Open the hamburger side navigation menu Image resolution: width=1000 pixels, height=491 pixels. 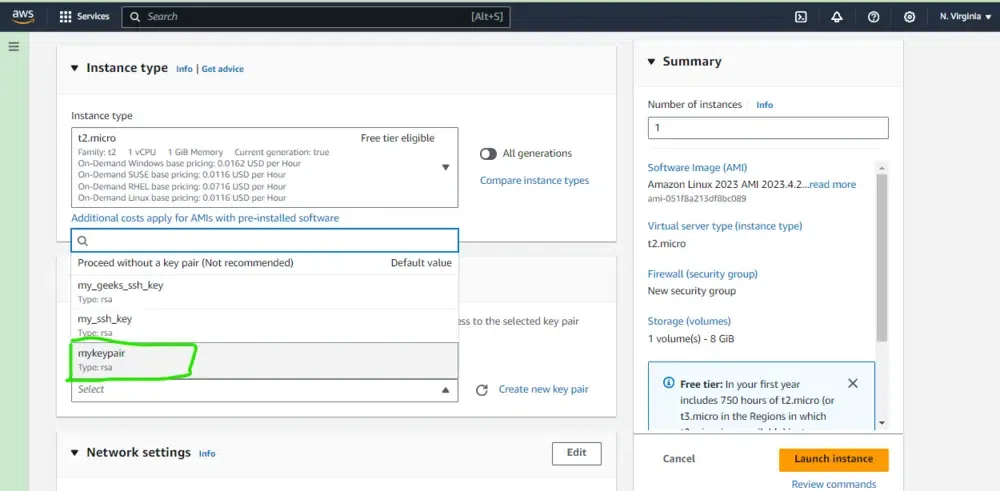[13, 47]
